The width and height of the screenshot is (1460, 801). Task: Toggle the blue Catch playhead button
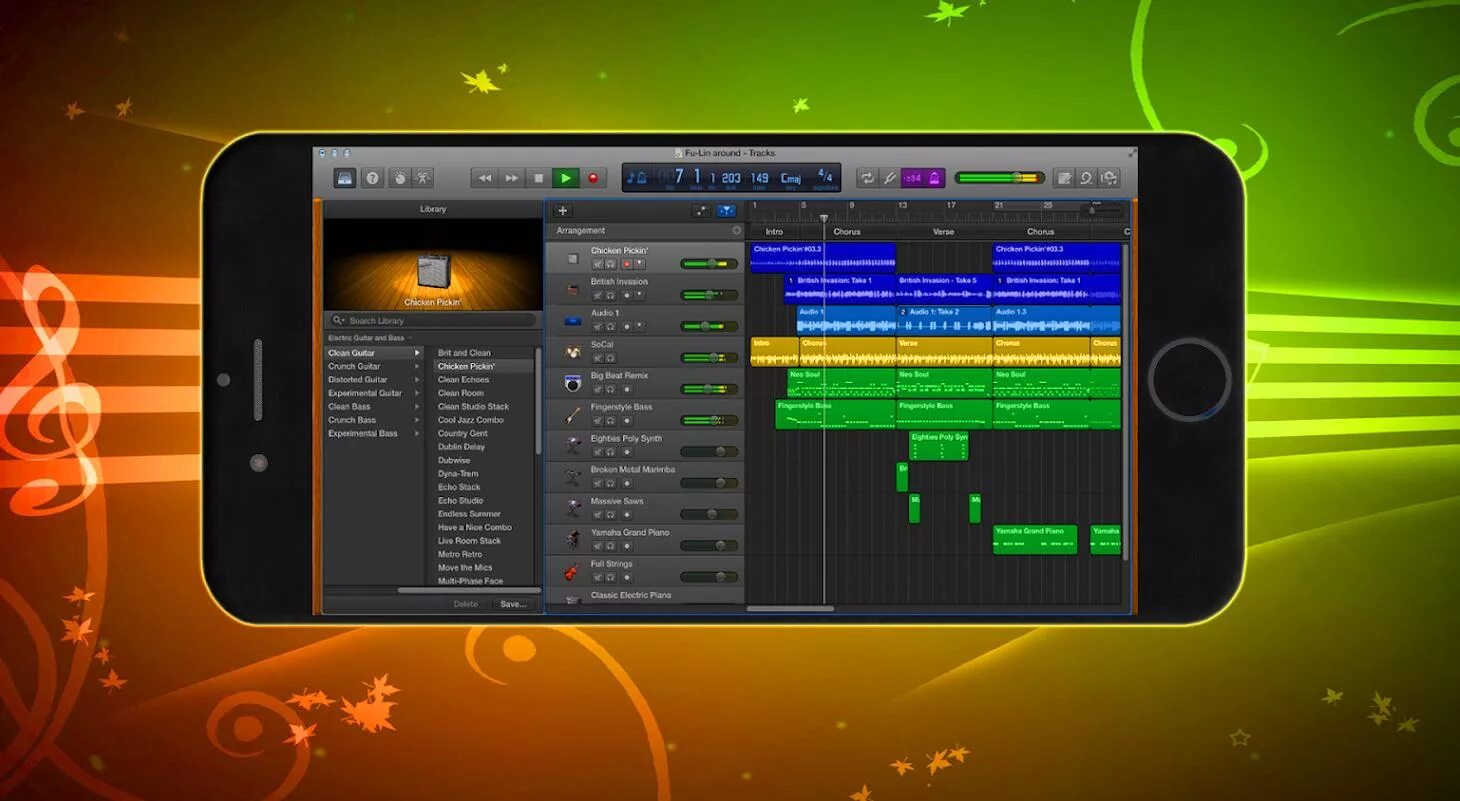pyautogui.click(x=726, y=211)
